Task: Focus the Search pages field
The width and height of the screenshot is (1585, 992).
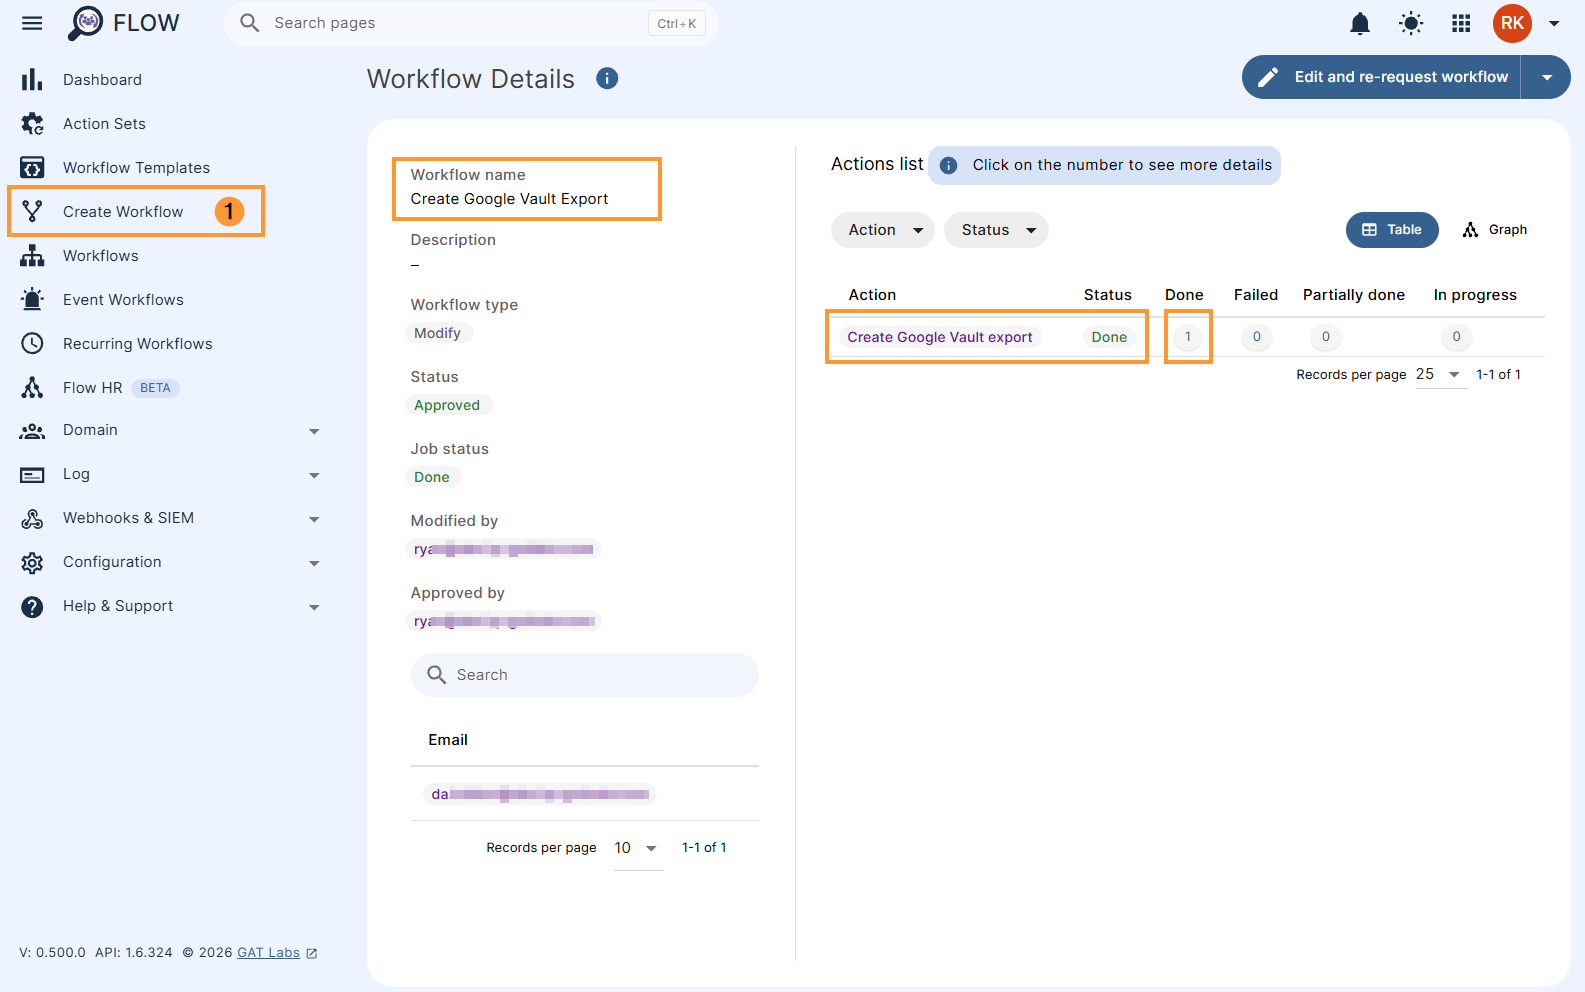Action: pyautogui.click(x=471, y=23)
